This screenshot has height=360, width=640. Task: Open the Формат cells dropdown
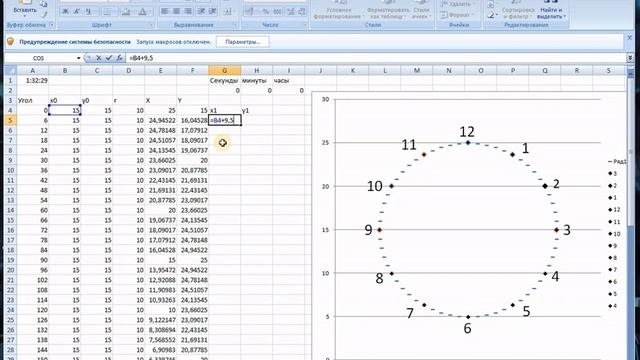458,15
